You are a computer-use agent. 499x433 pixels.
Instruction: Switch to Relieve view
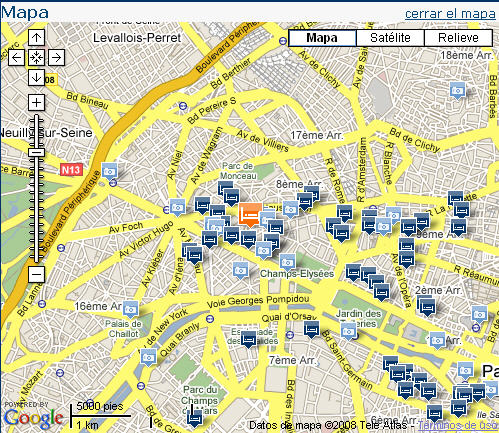tap(458, 38)
